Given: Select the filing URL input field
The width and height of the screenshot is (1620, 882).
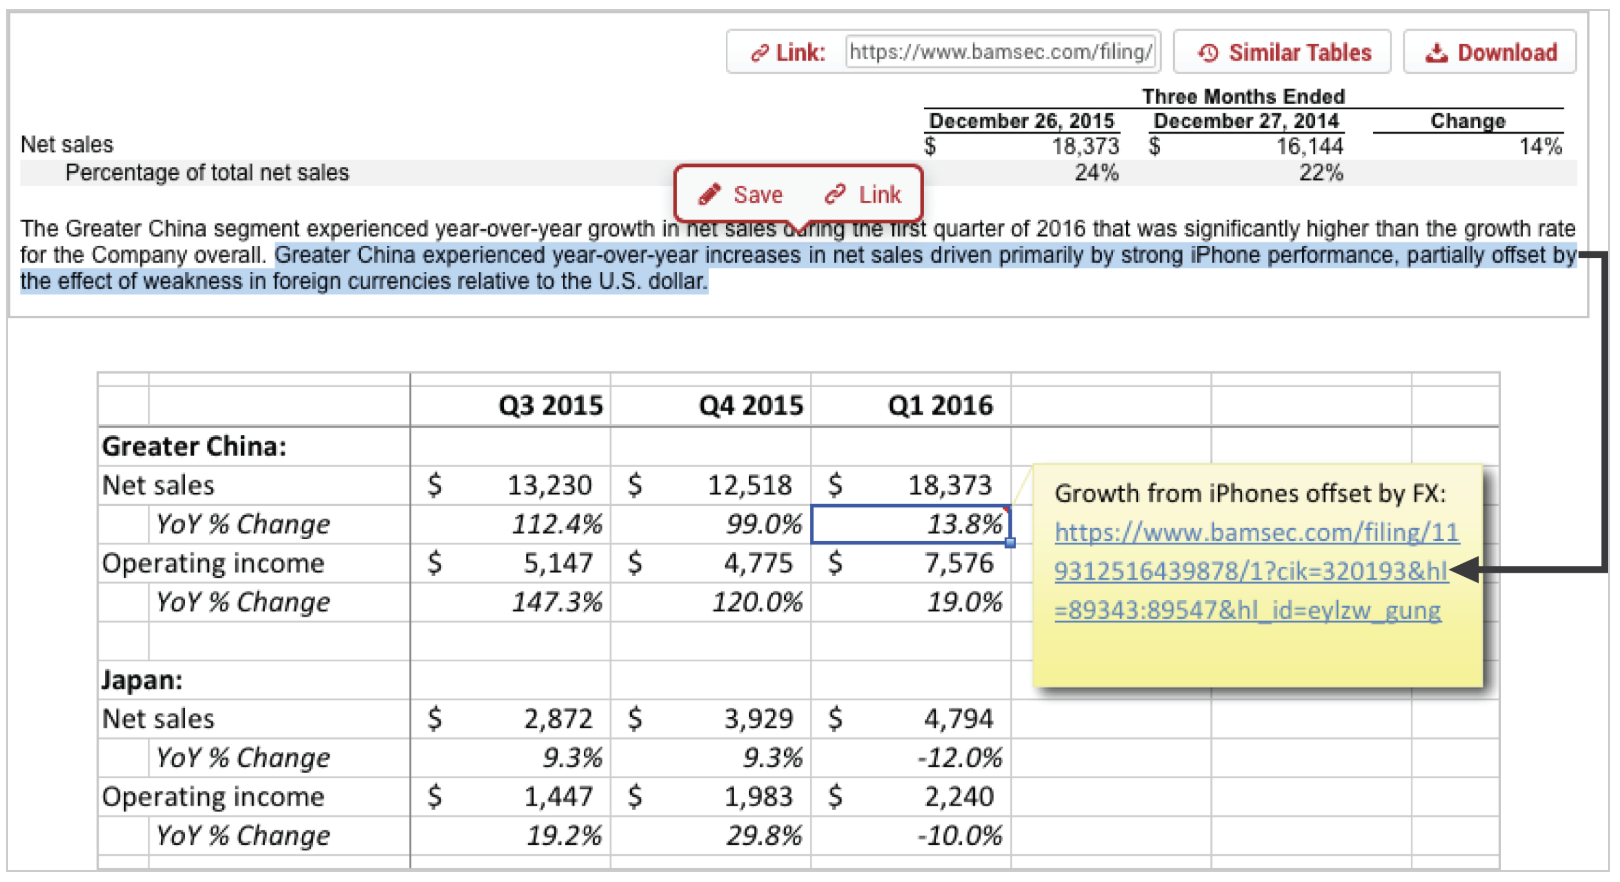Looking at the screenshot, I should [x=1001, y=52].
